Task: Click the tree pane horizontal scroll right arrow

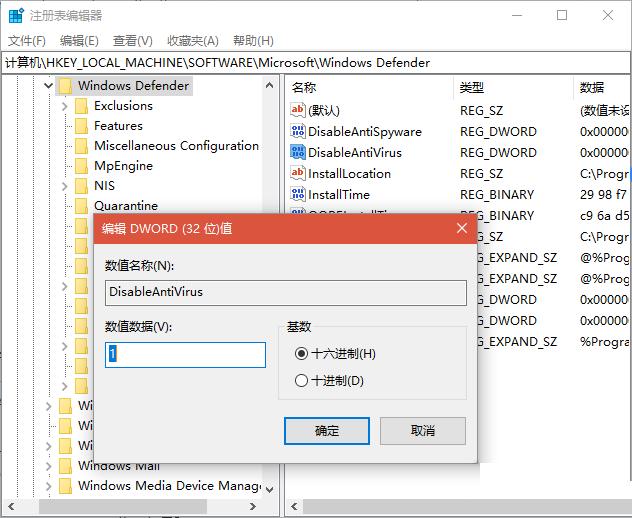Action: [x=253, y=506]
